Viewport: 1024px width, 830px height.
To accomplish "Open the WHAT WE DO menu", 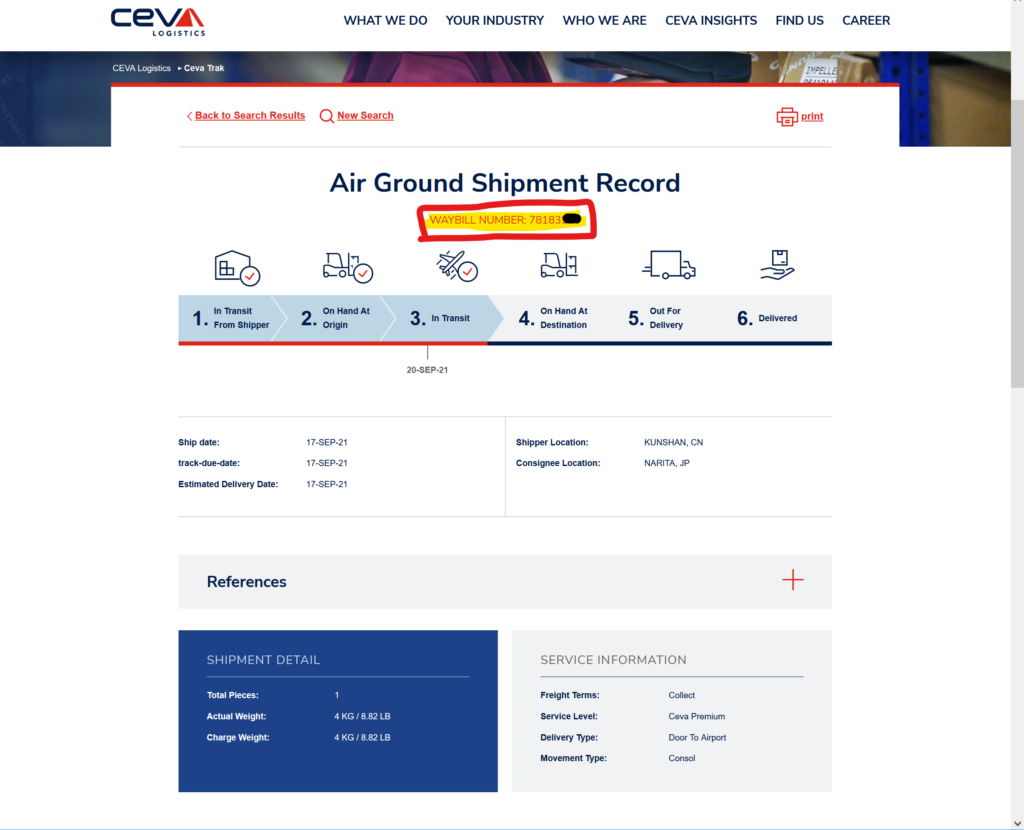I will coord(385,21).
